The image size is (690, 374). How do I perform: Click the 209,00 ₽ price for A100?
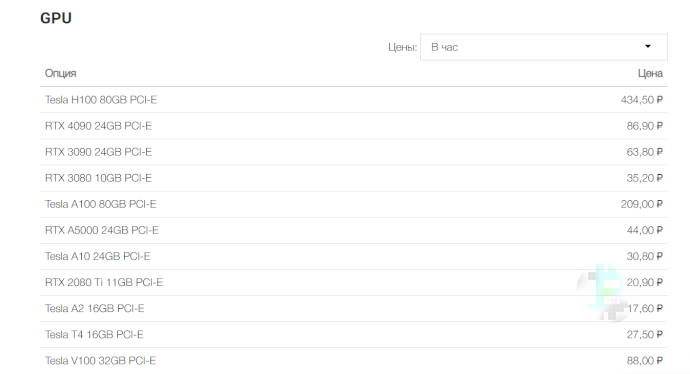click(642, 204)
